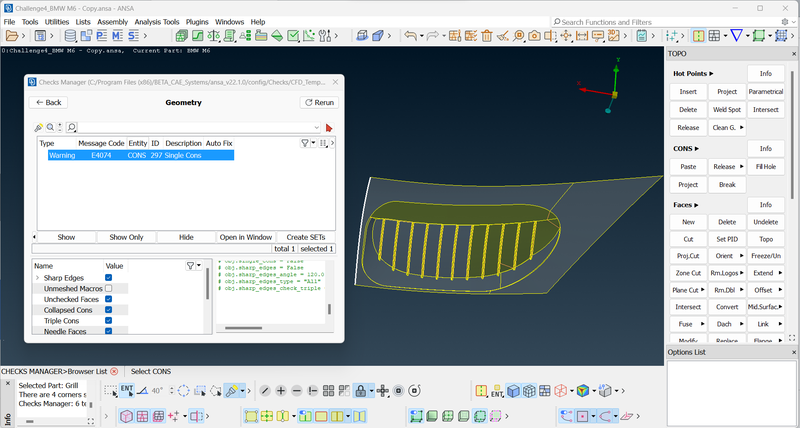Close the Browser List red X icon
This screenshot has height=428, width=800.
(114, 371)
